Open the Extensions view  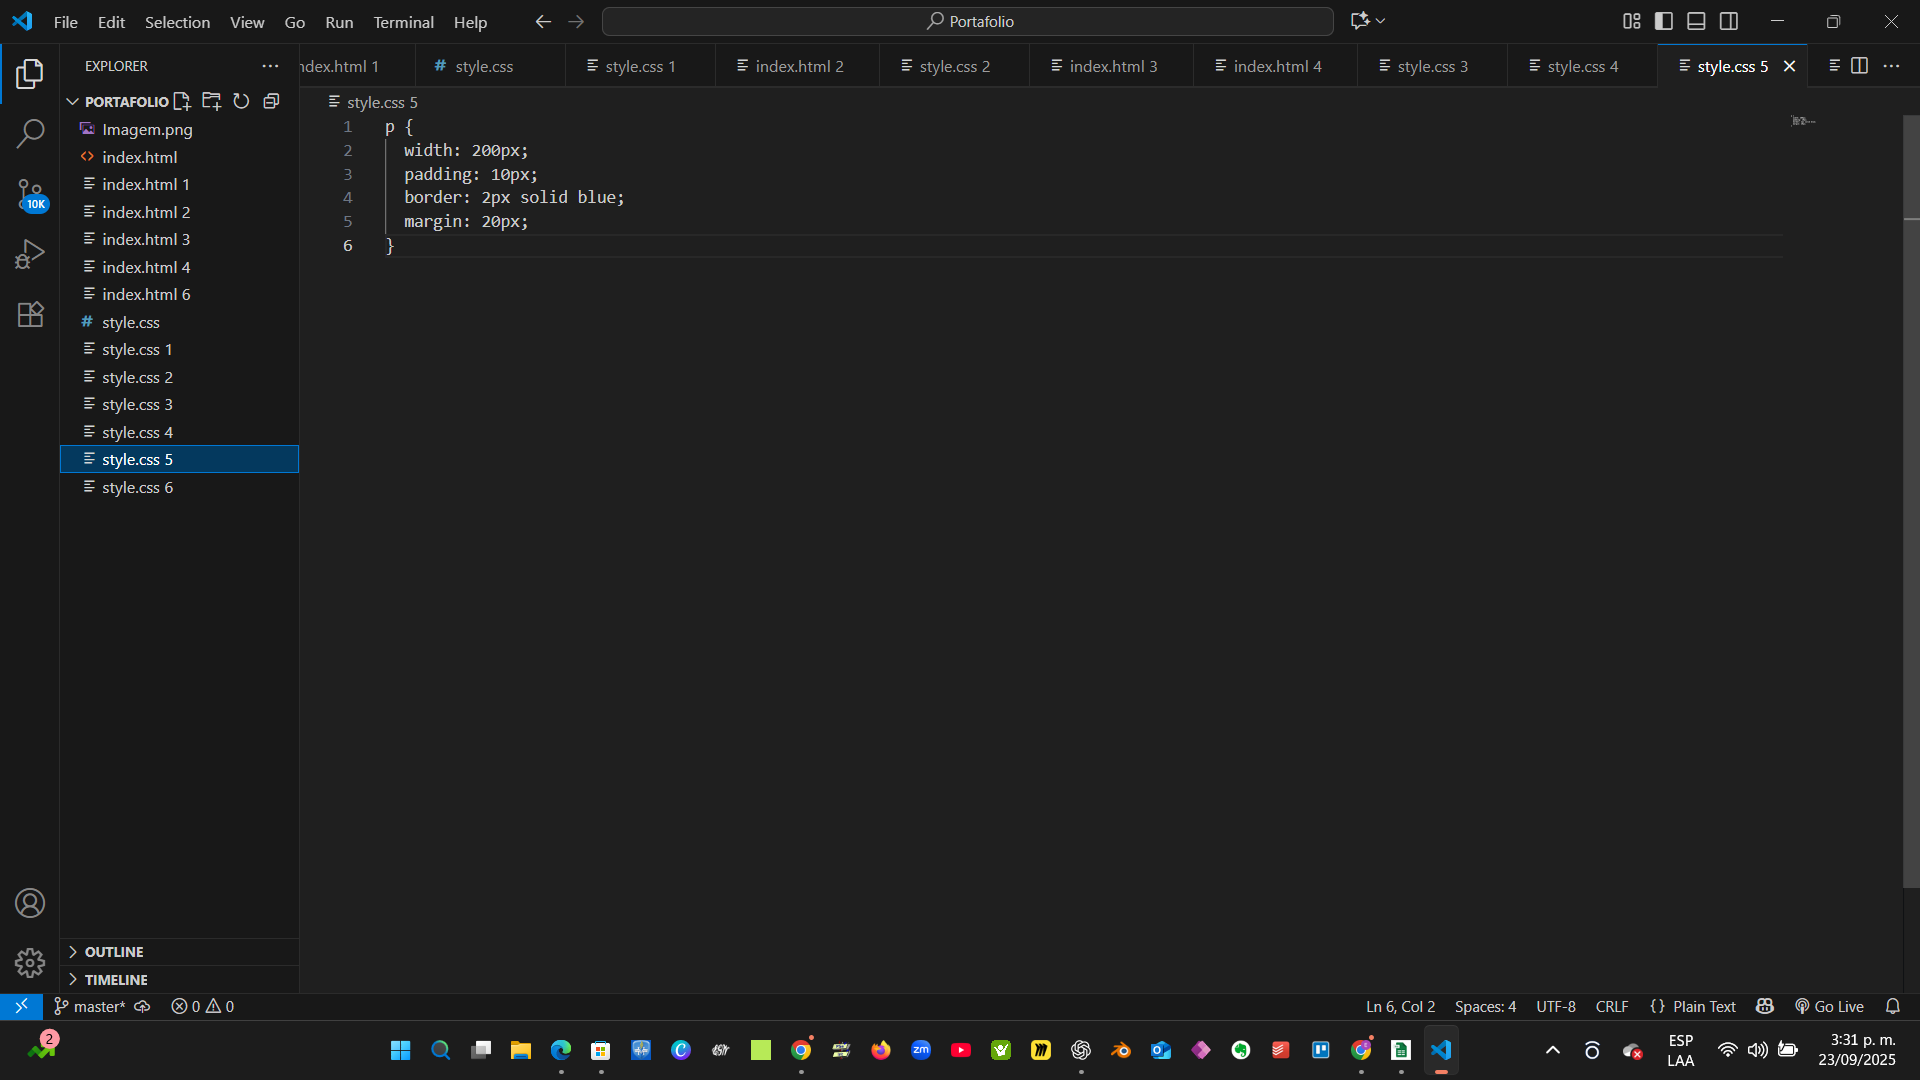(x=30, y=314)
